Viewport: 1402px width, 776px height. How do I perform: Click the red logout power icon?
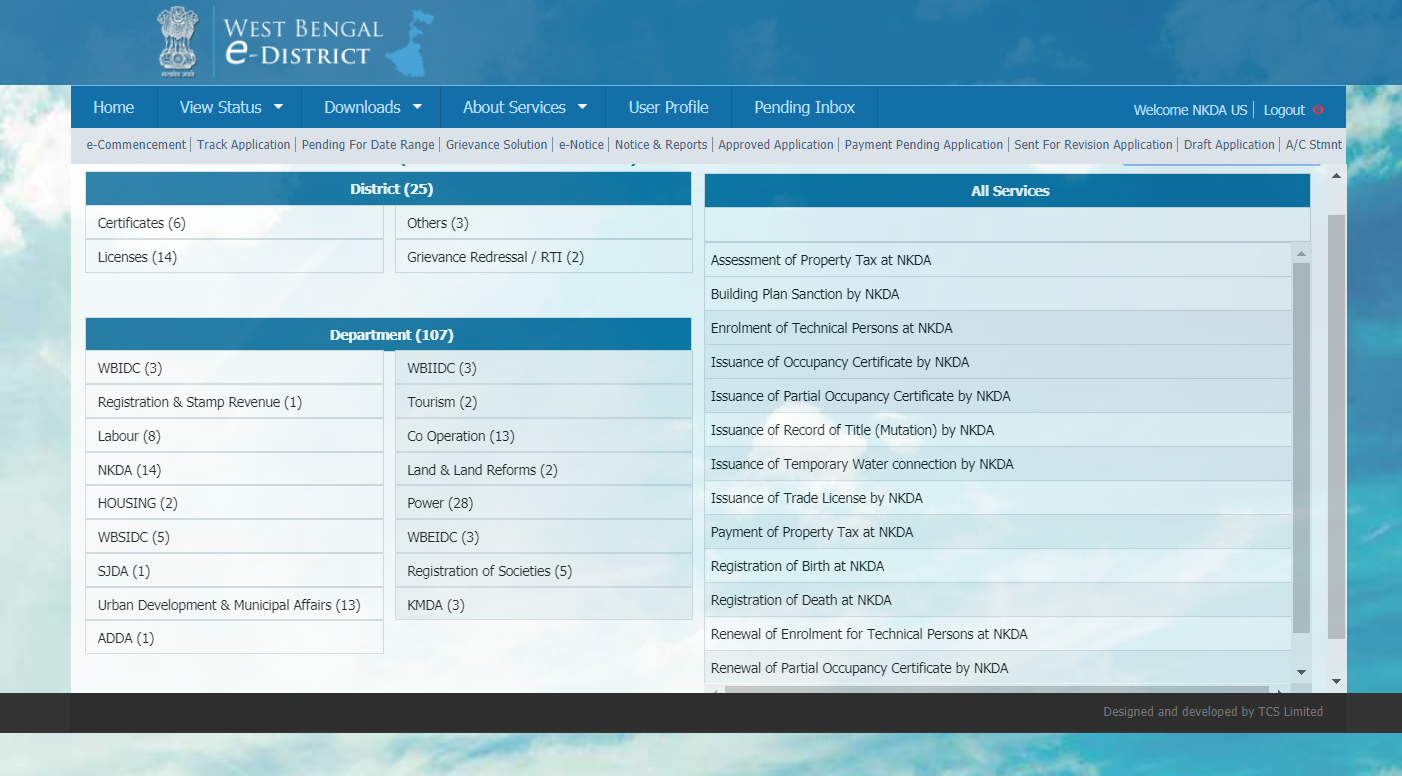(1318, 110)
